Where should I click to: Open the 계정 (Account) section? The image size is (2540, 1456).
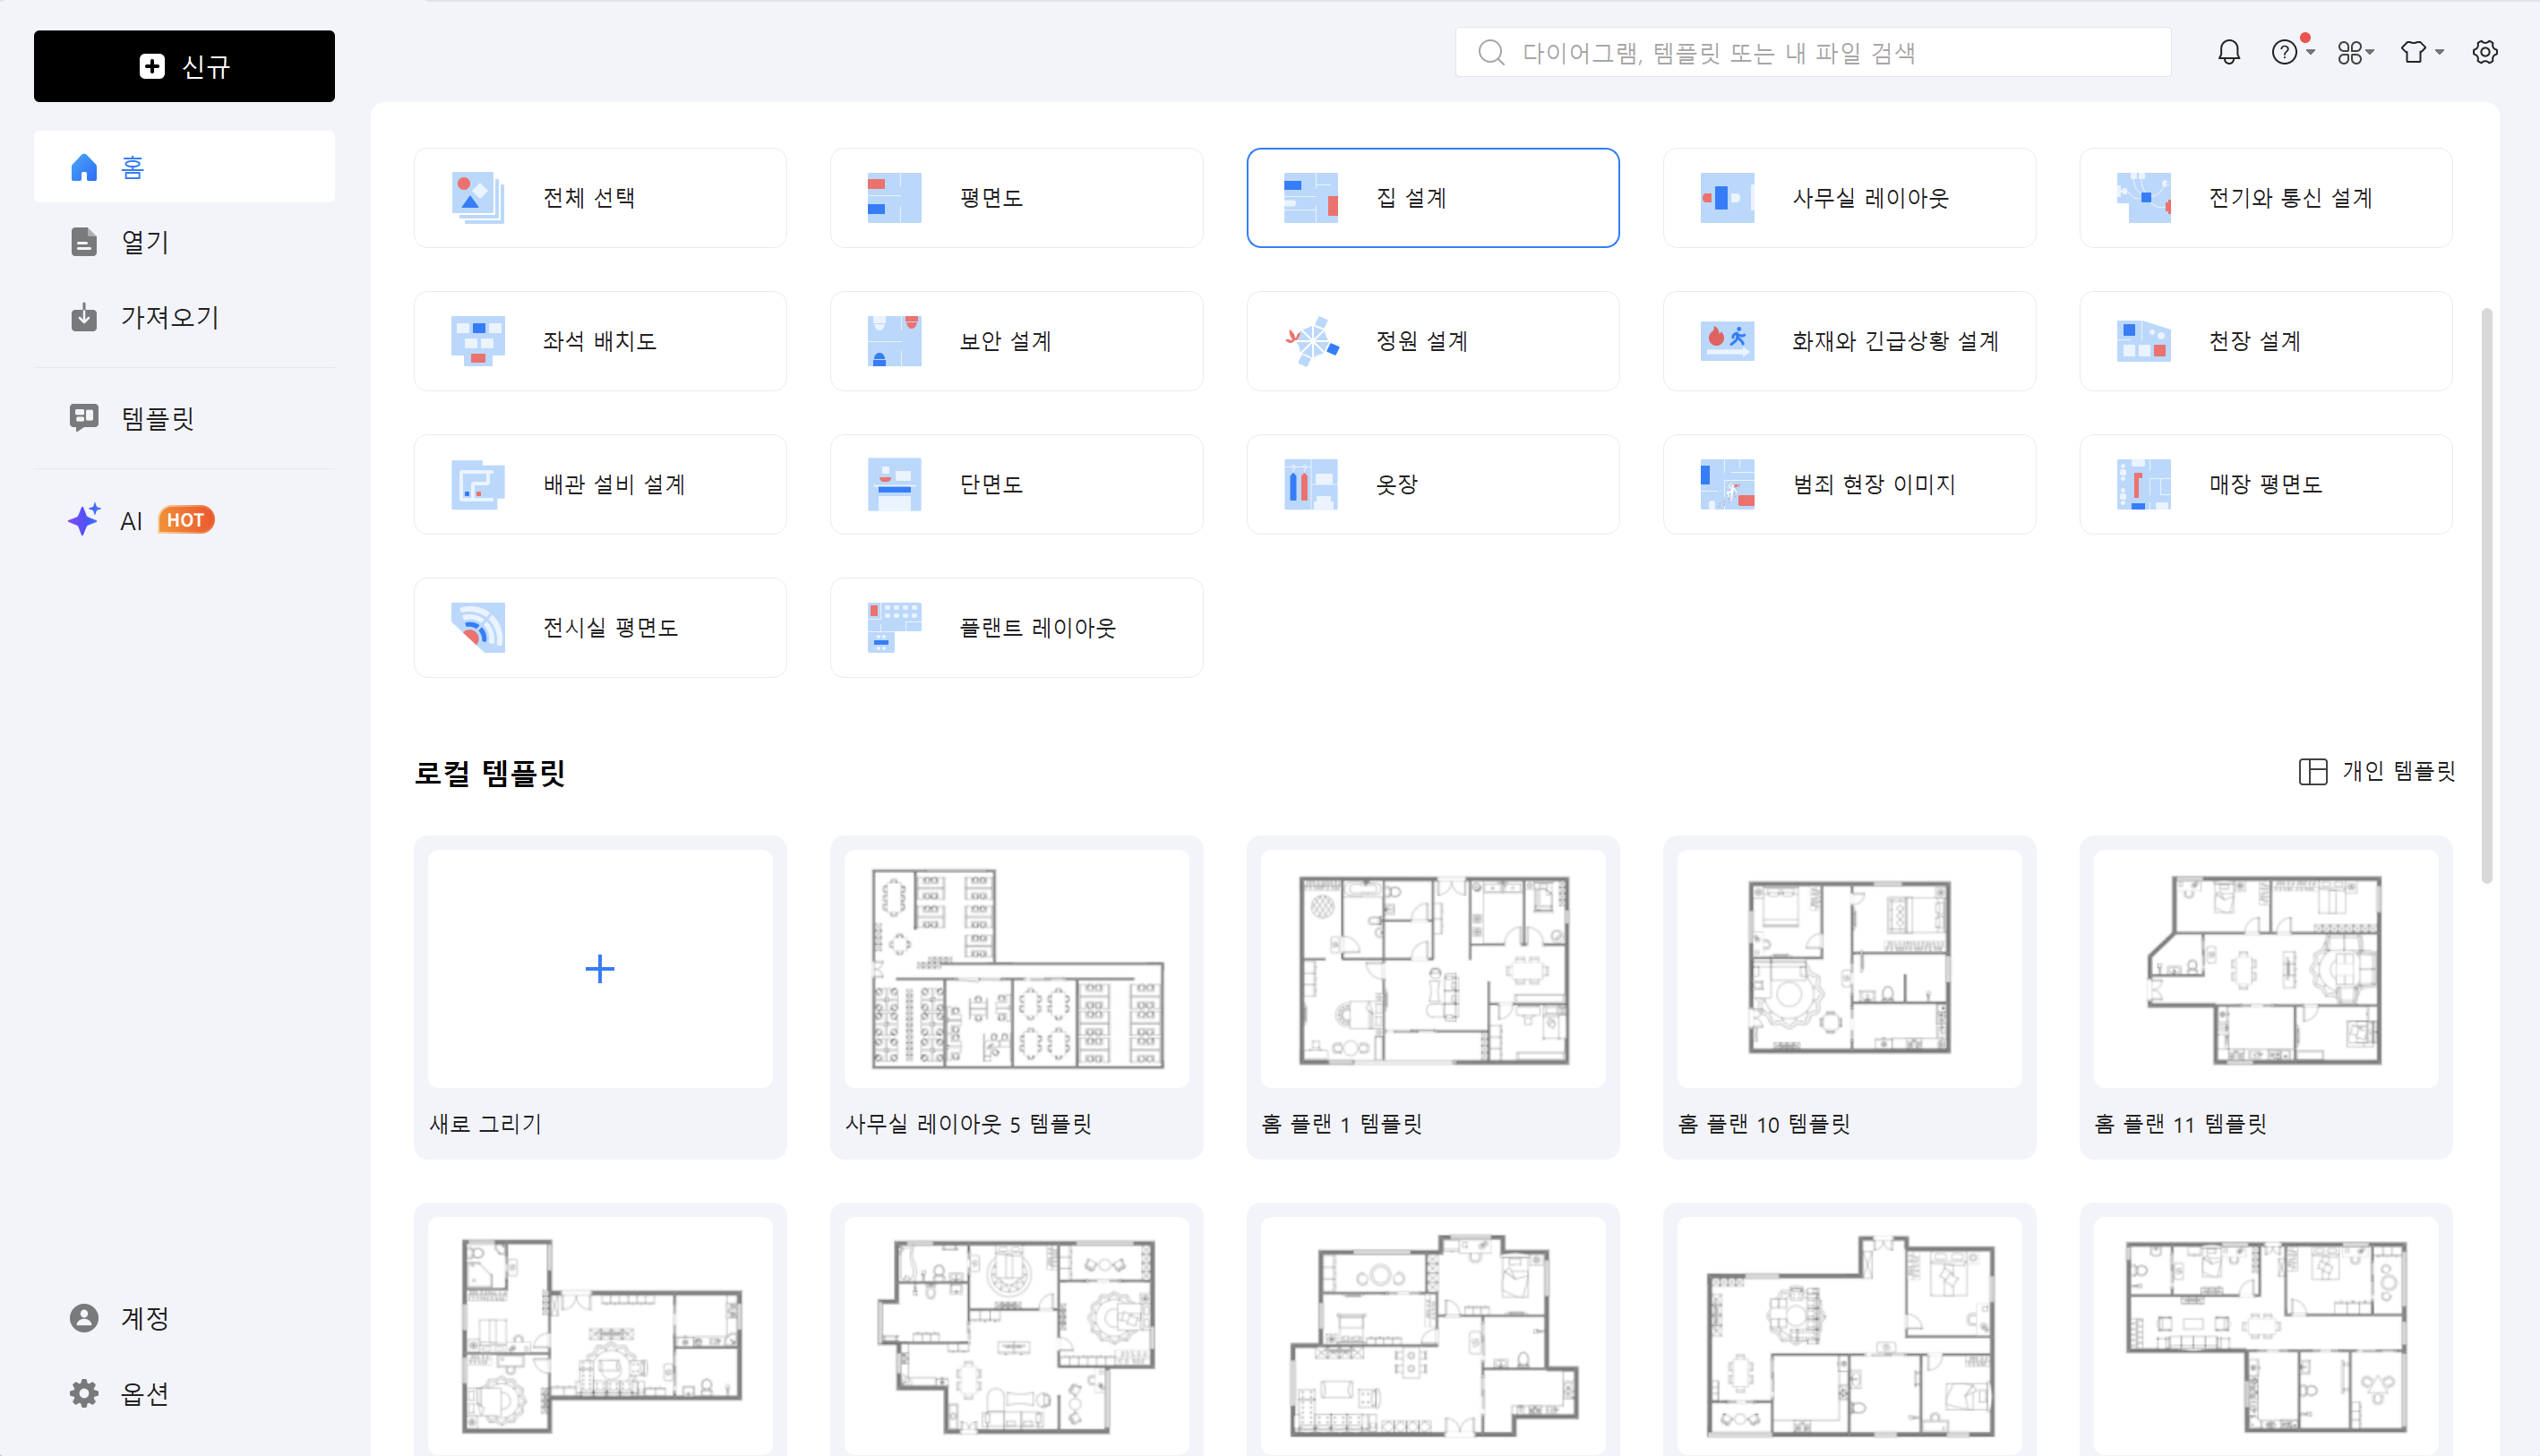[143, 1318]
